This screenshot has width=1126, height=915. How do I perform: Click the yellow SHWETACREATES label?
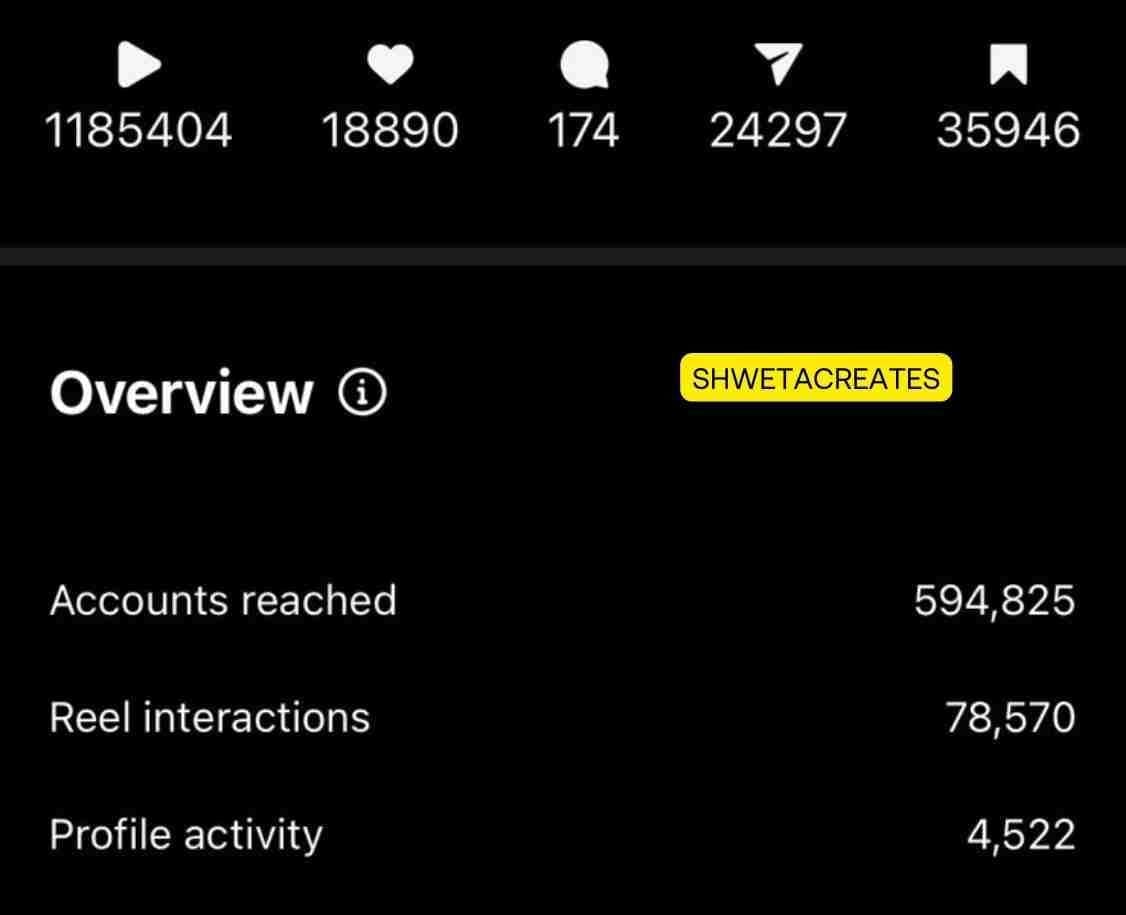click(816, 378)
